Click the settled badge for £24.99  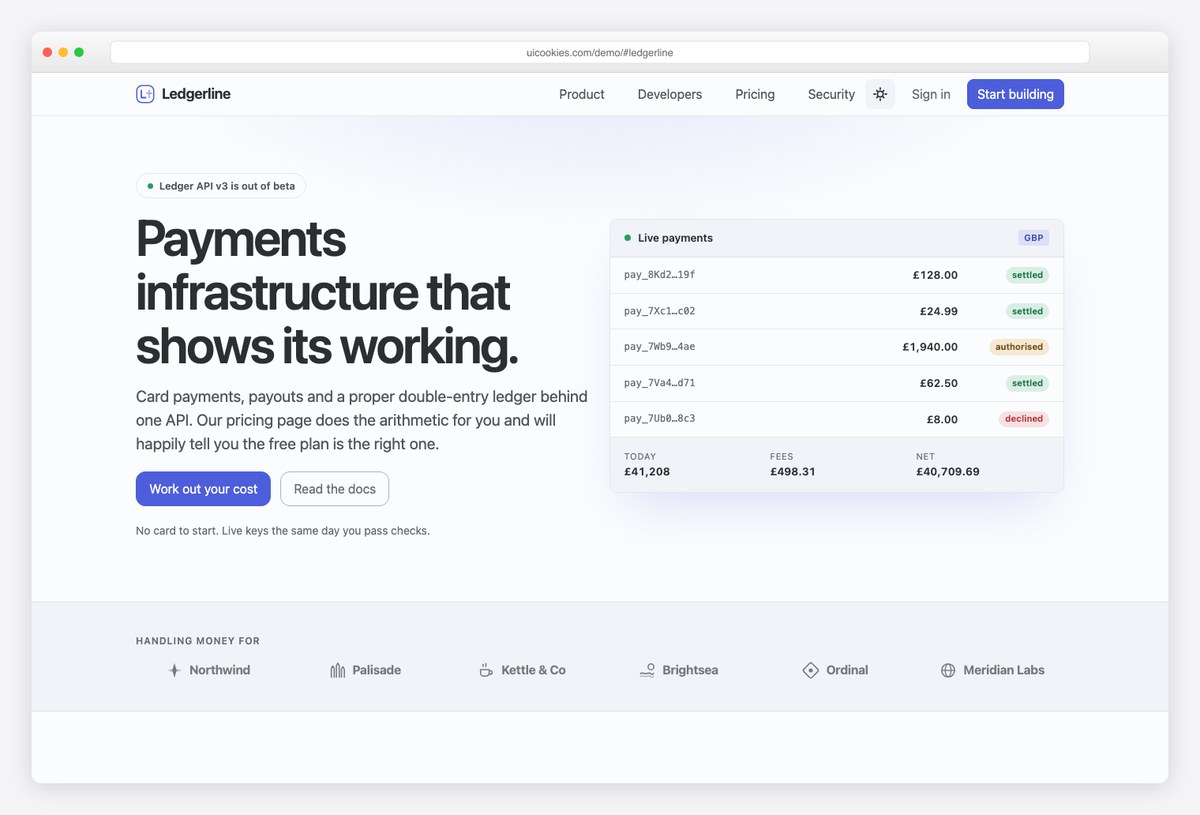(1027, 311)
